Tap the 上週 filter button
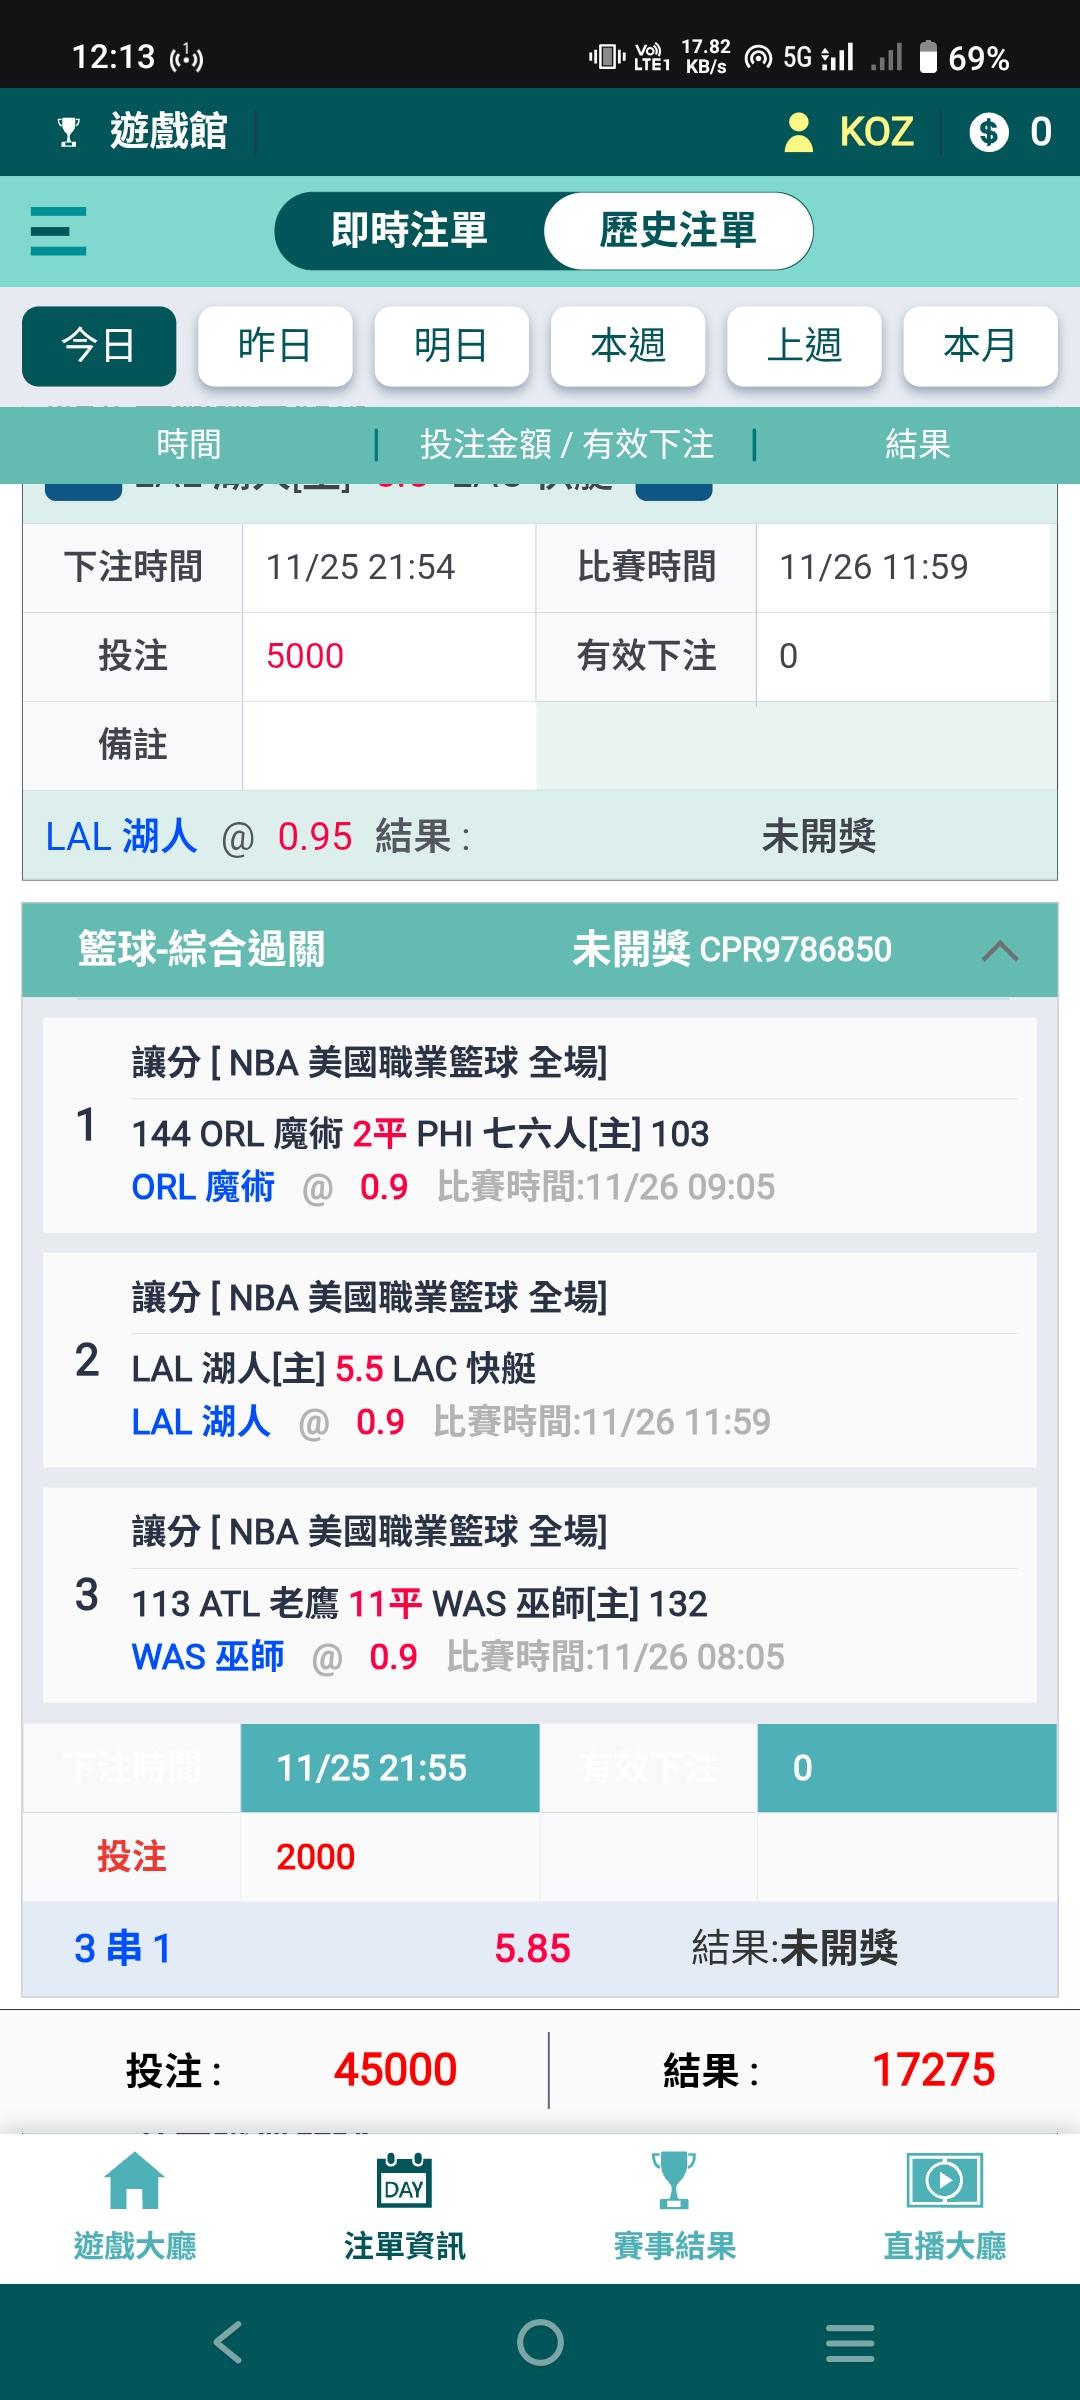 (x=804, y=346)
